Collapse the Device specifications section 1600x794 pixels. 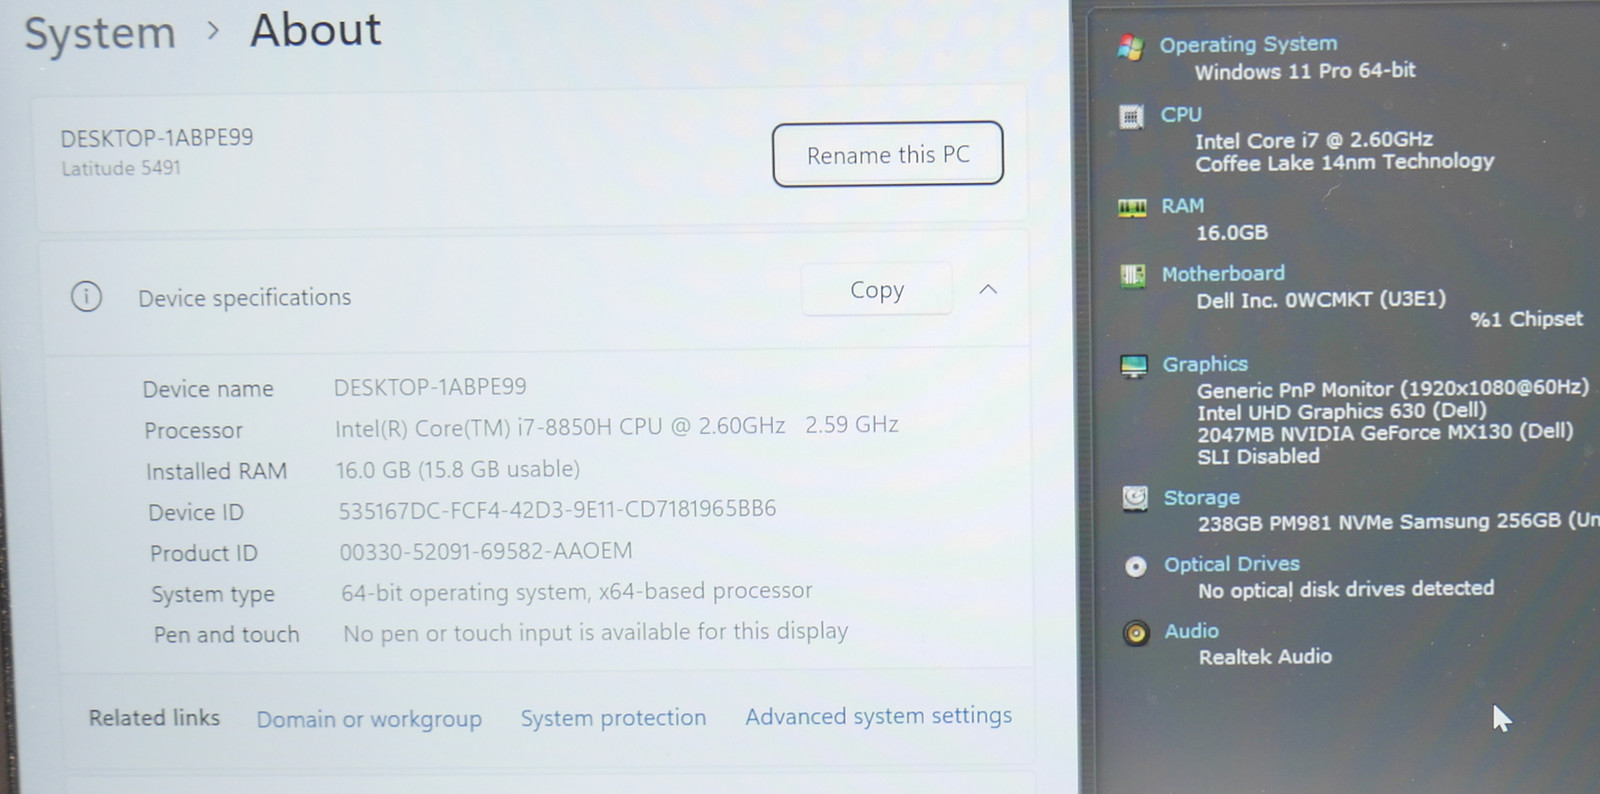[x=988, y=290]
